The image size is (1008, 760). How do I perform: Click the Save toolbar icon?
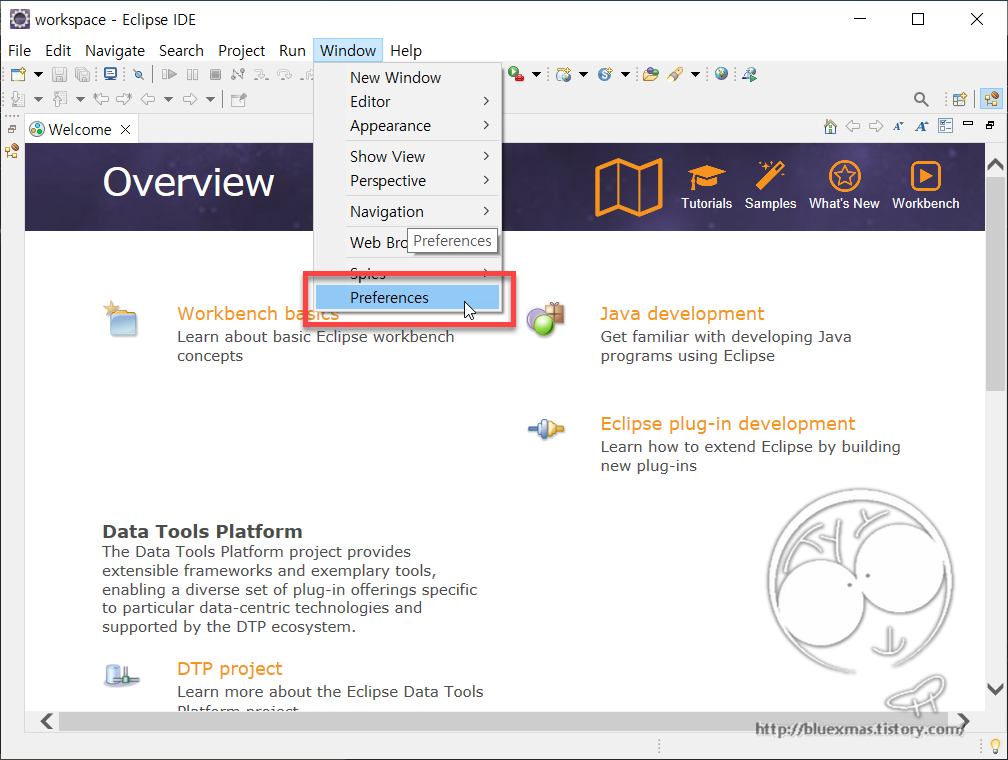pos(59,75)
